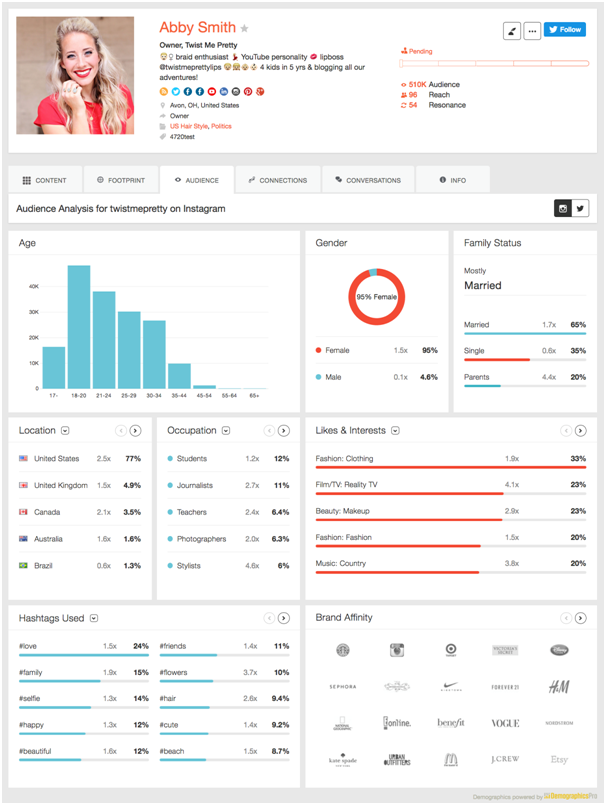Select the Nike logo in Brand Affinity
Viewport: 606px width, 805px height.
(451, 687)
